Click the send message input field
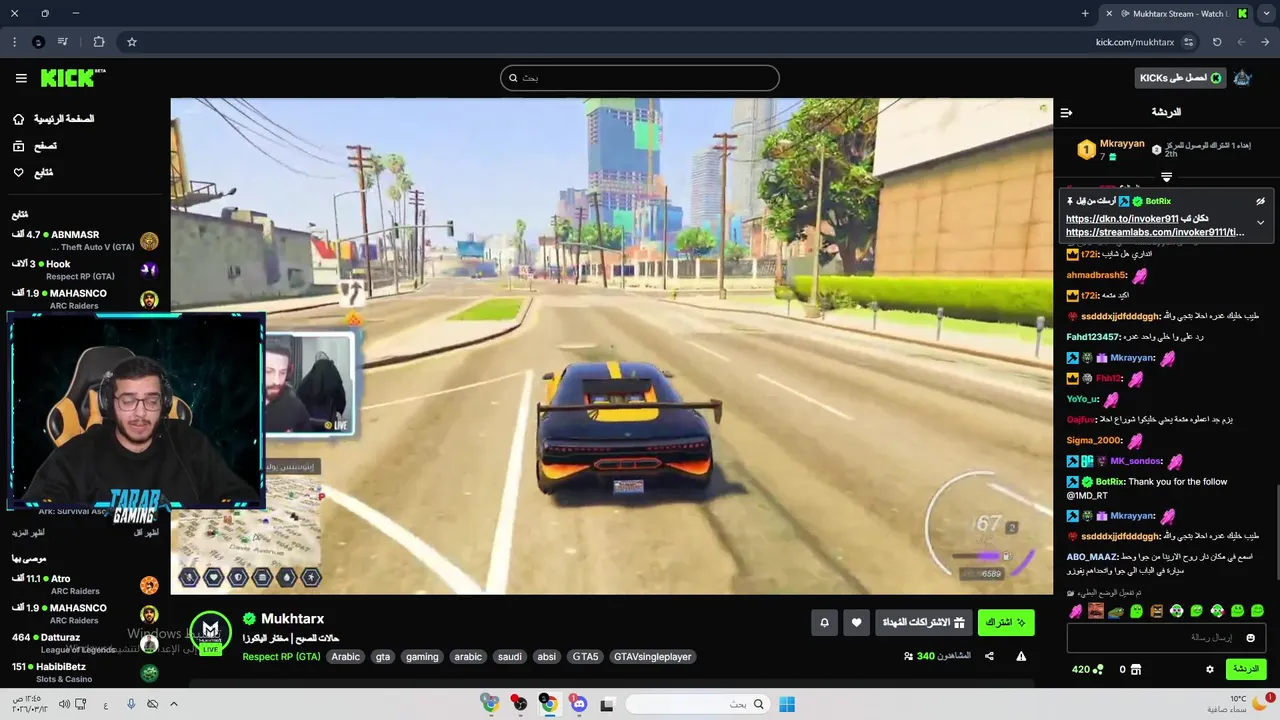The width and height of the screenshot is (1280, 720). click(x=1166, y=637)
